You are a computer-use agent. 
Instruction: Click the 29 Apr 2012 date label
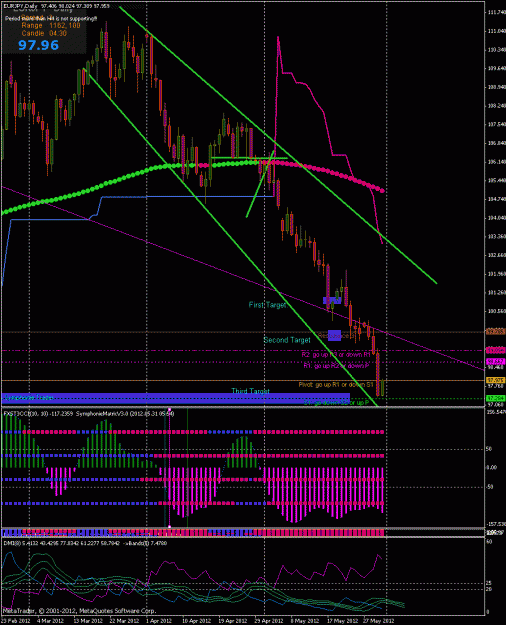click(x=270, y=621)
